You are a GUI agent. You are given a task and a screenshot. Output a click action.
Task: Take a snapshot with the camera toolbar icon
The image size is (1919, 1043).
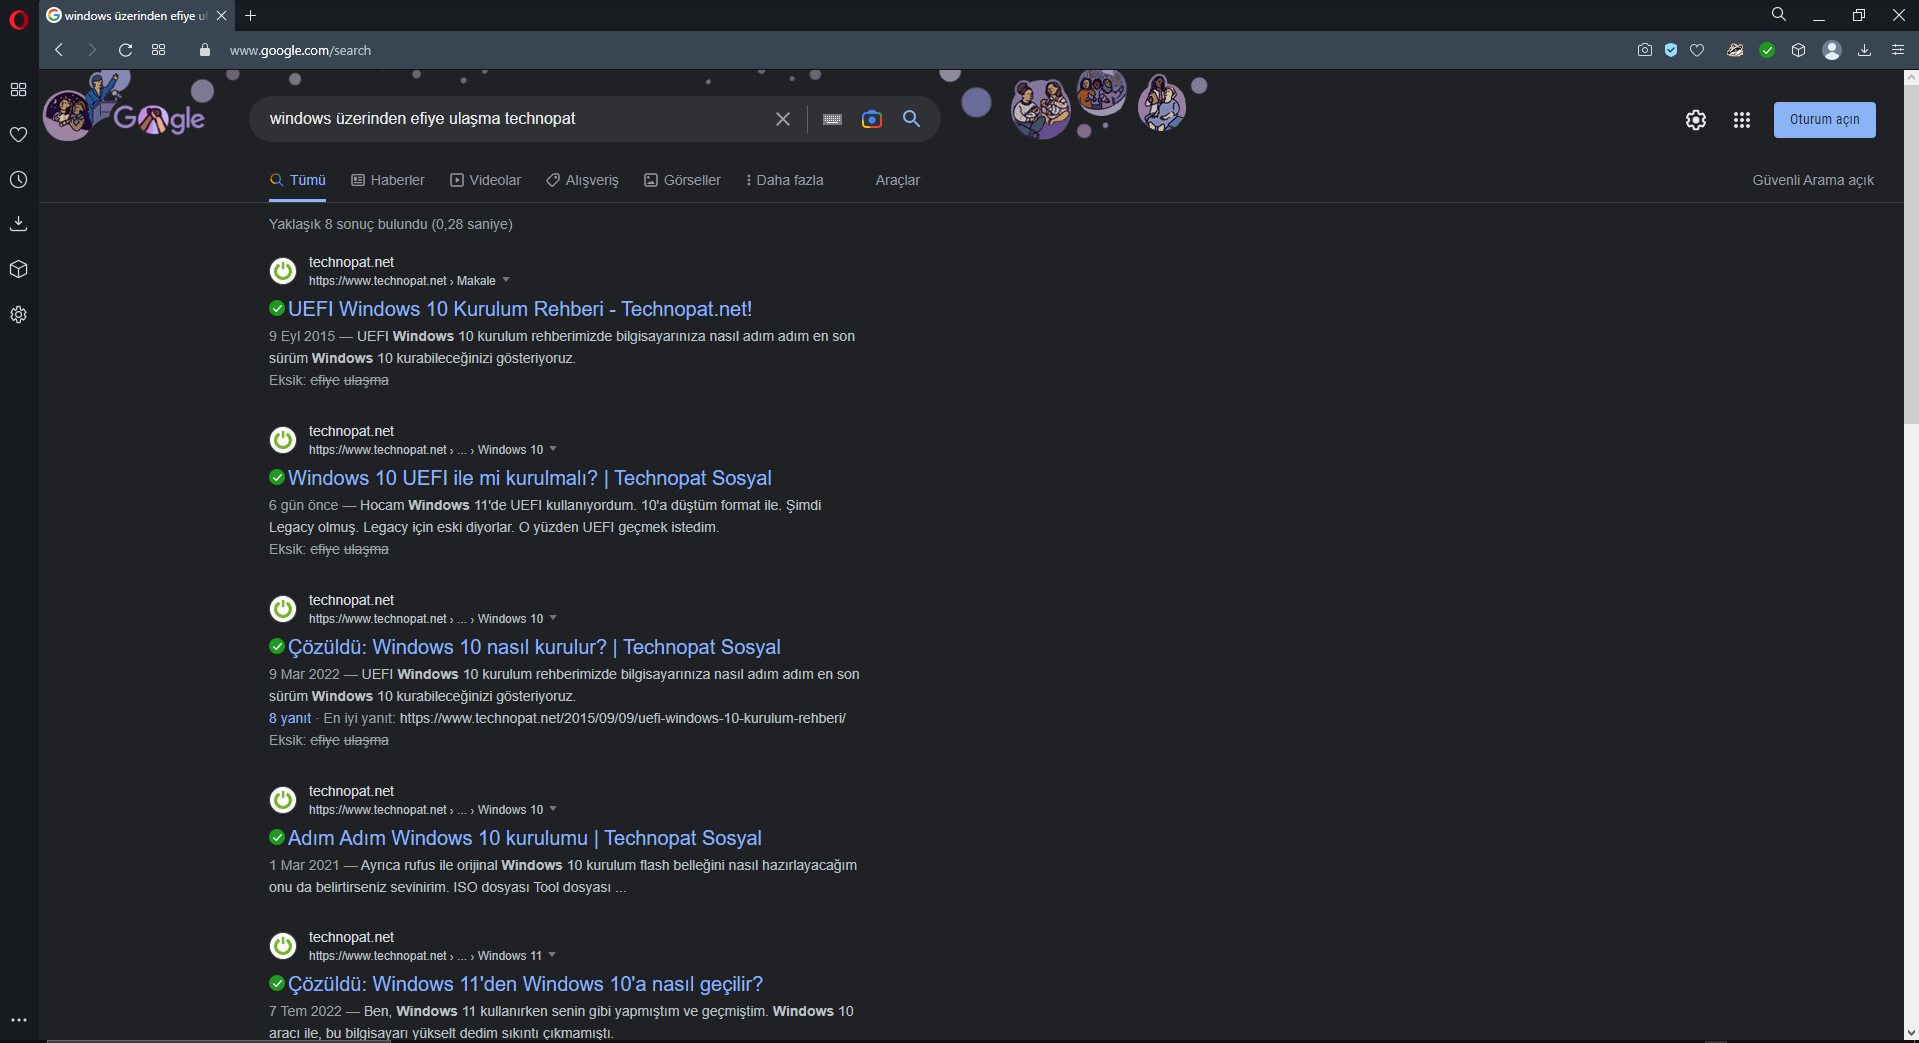tap(1644, 50)
